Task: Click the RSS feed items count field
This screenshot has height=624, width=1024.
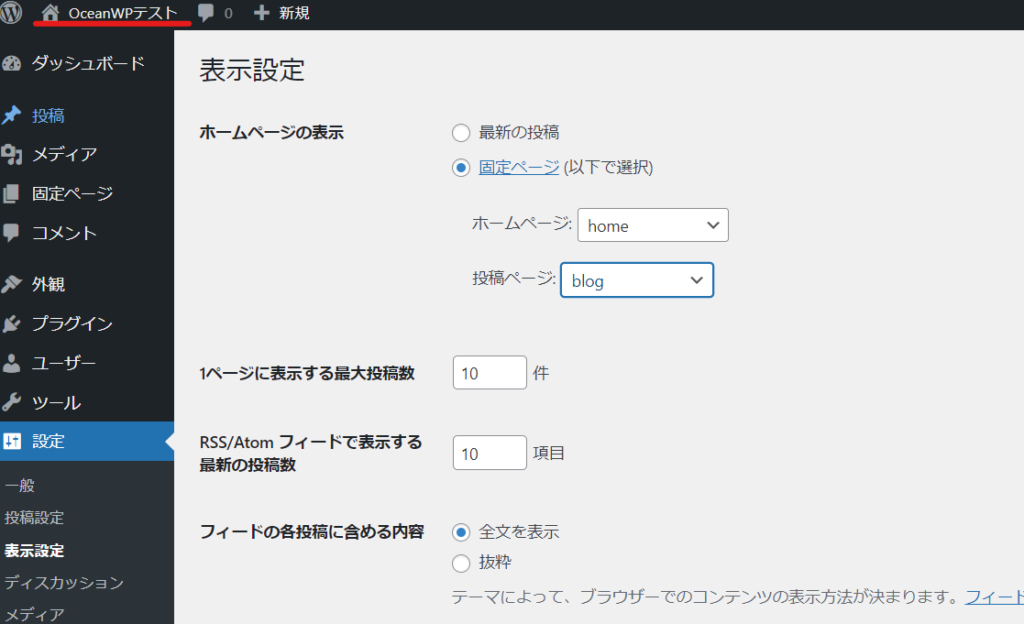Action: coord(490,453)
